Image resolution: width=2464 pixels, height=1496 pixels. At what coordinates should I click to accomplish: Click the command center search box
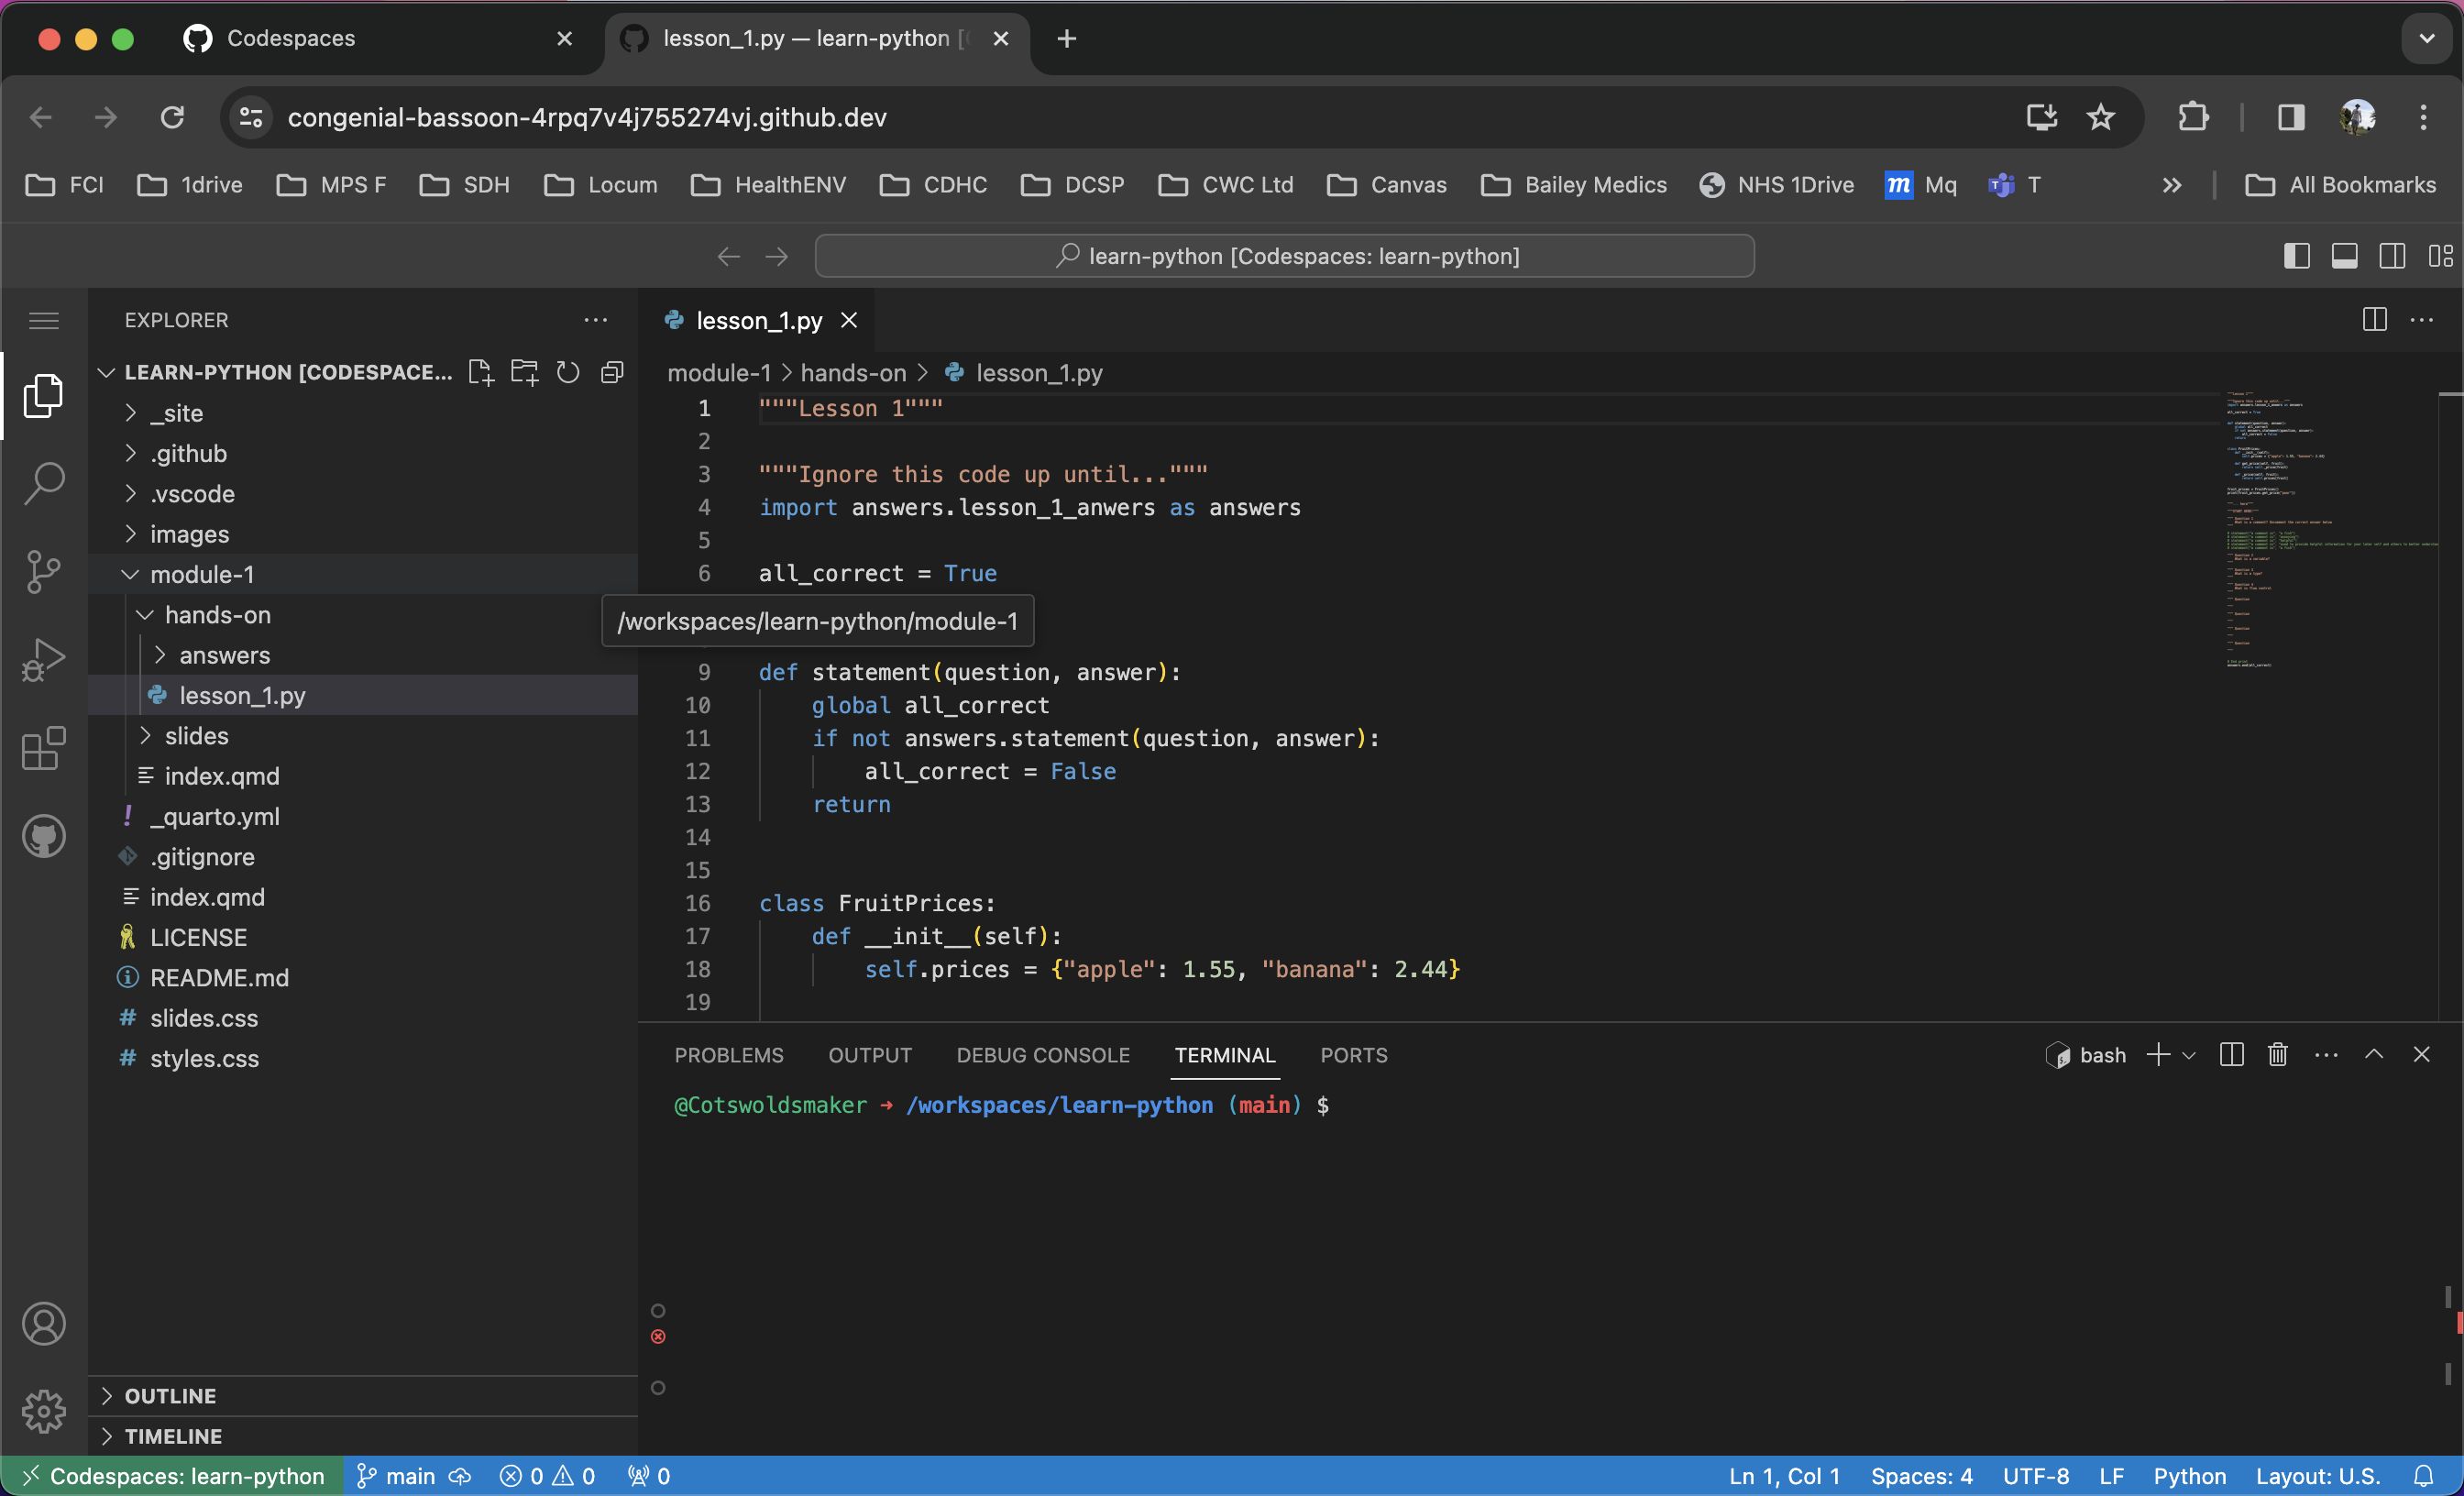pos(1284,256)
